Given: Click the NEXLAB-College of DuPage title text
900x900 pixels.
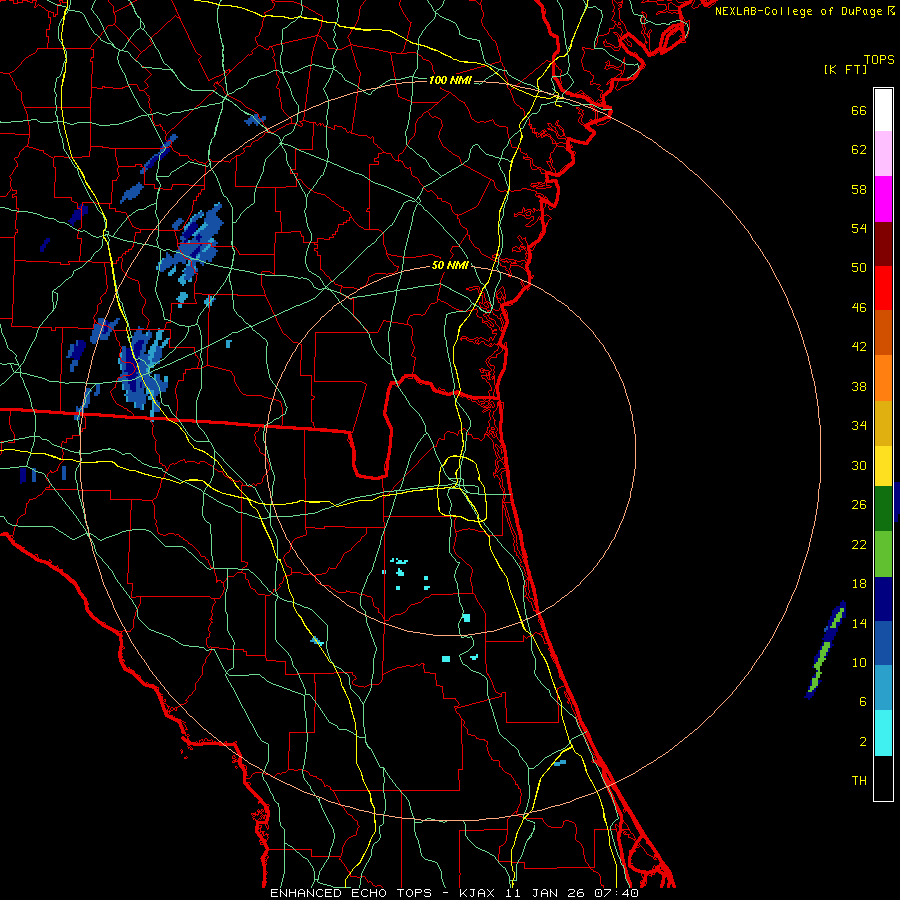Looking at the screenshot, I should pos(800,11).
